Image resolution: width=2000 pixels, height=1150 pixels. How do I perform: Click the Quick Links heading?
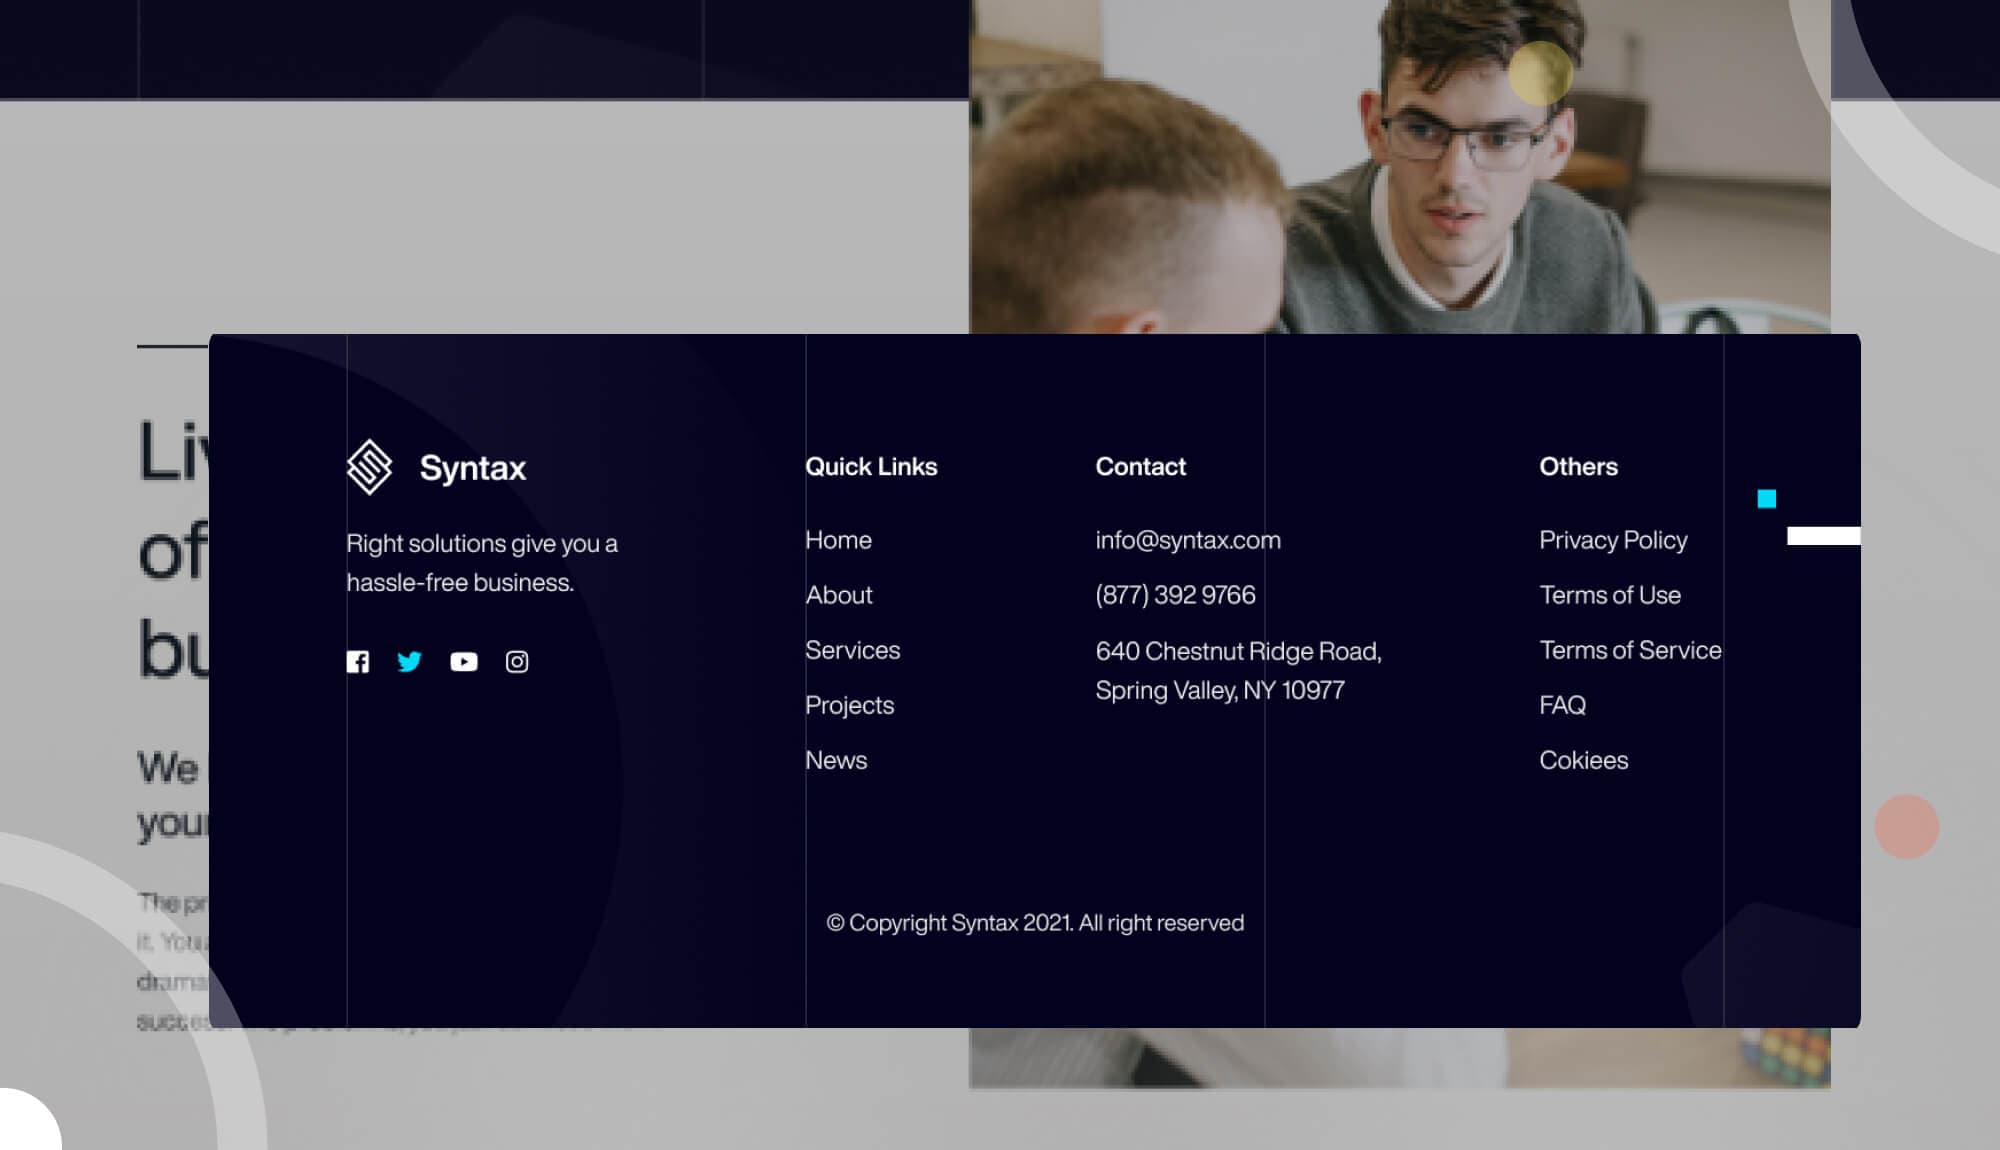tap(871, 467)
